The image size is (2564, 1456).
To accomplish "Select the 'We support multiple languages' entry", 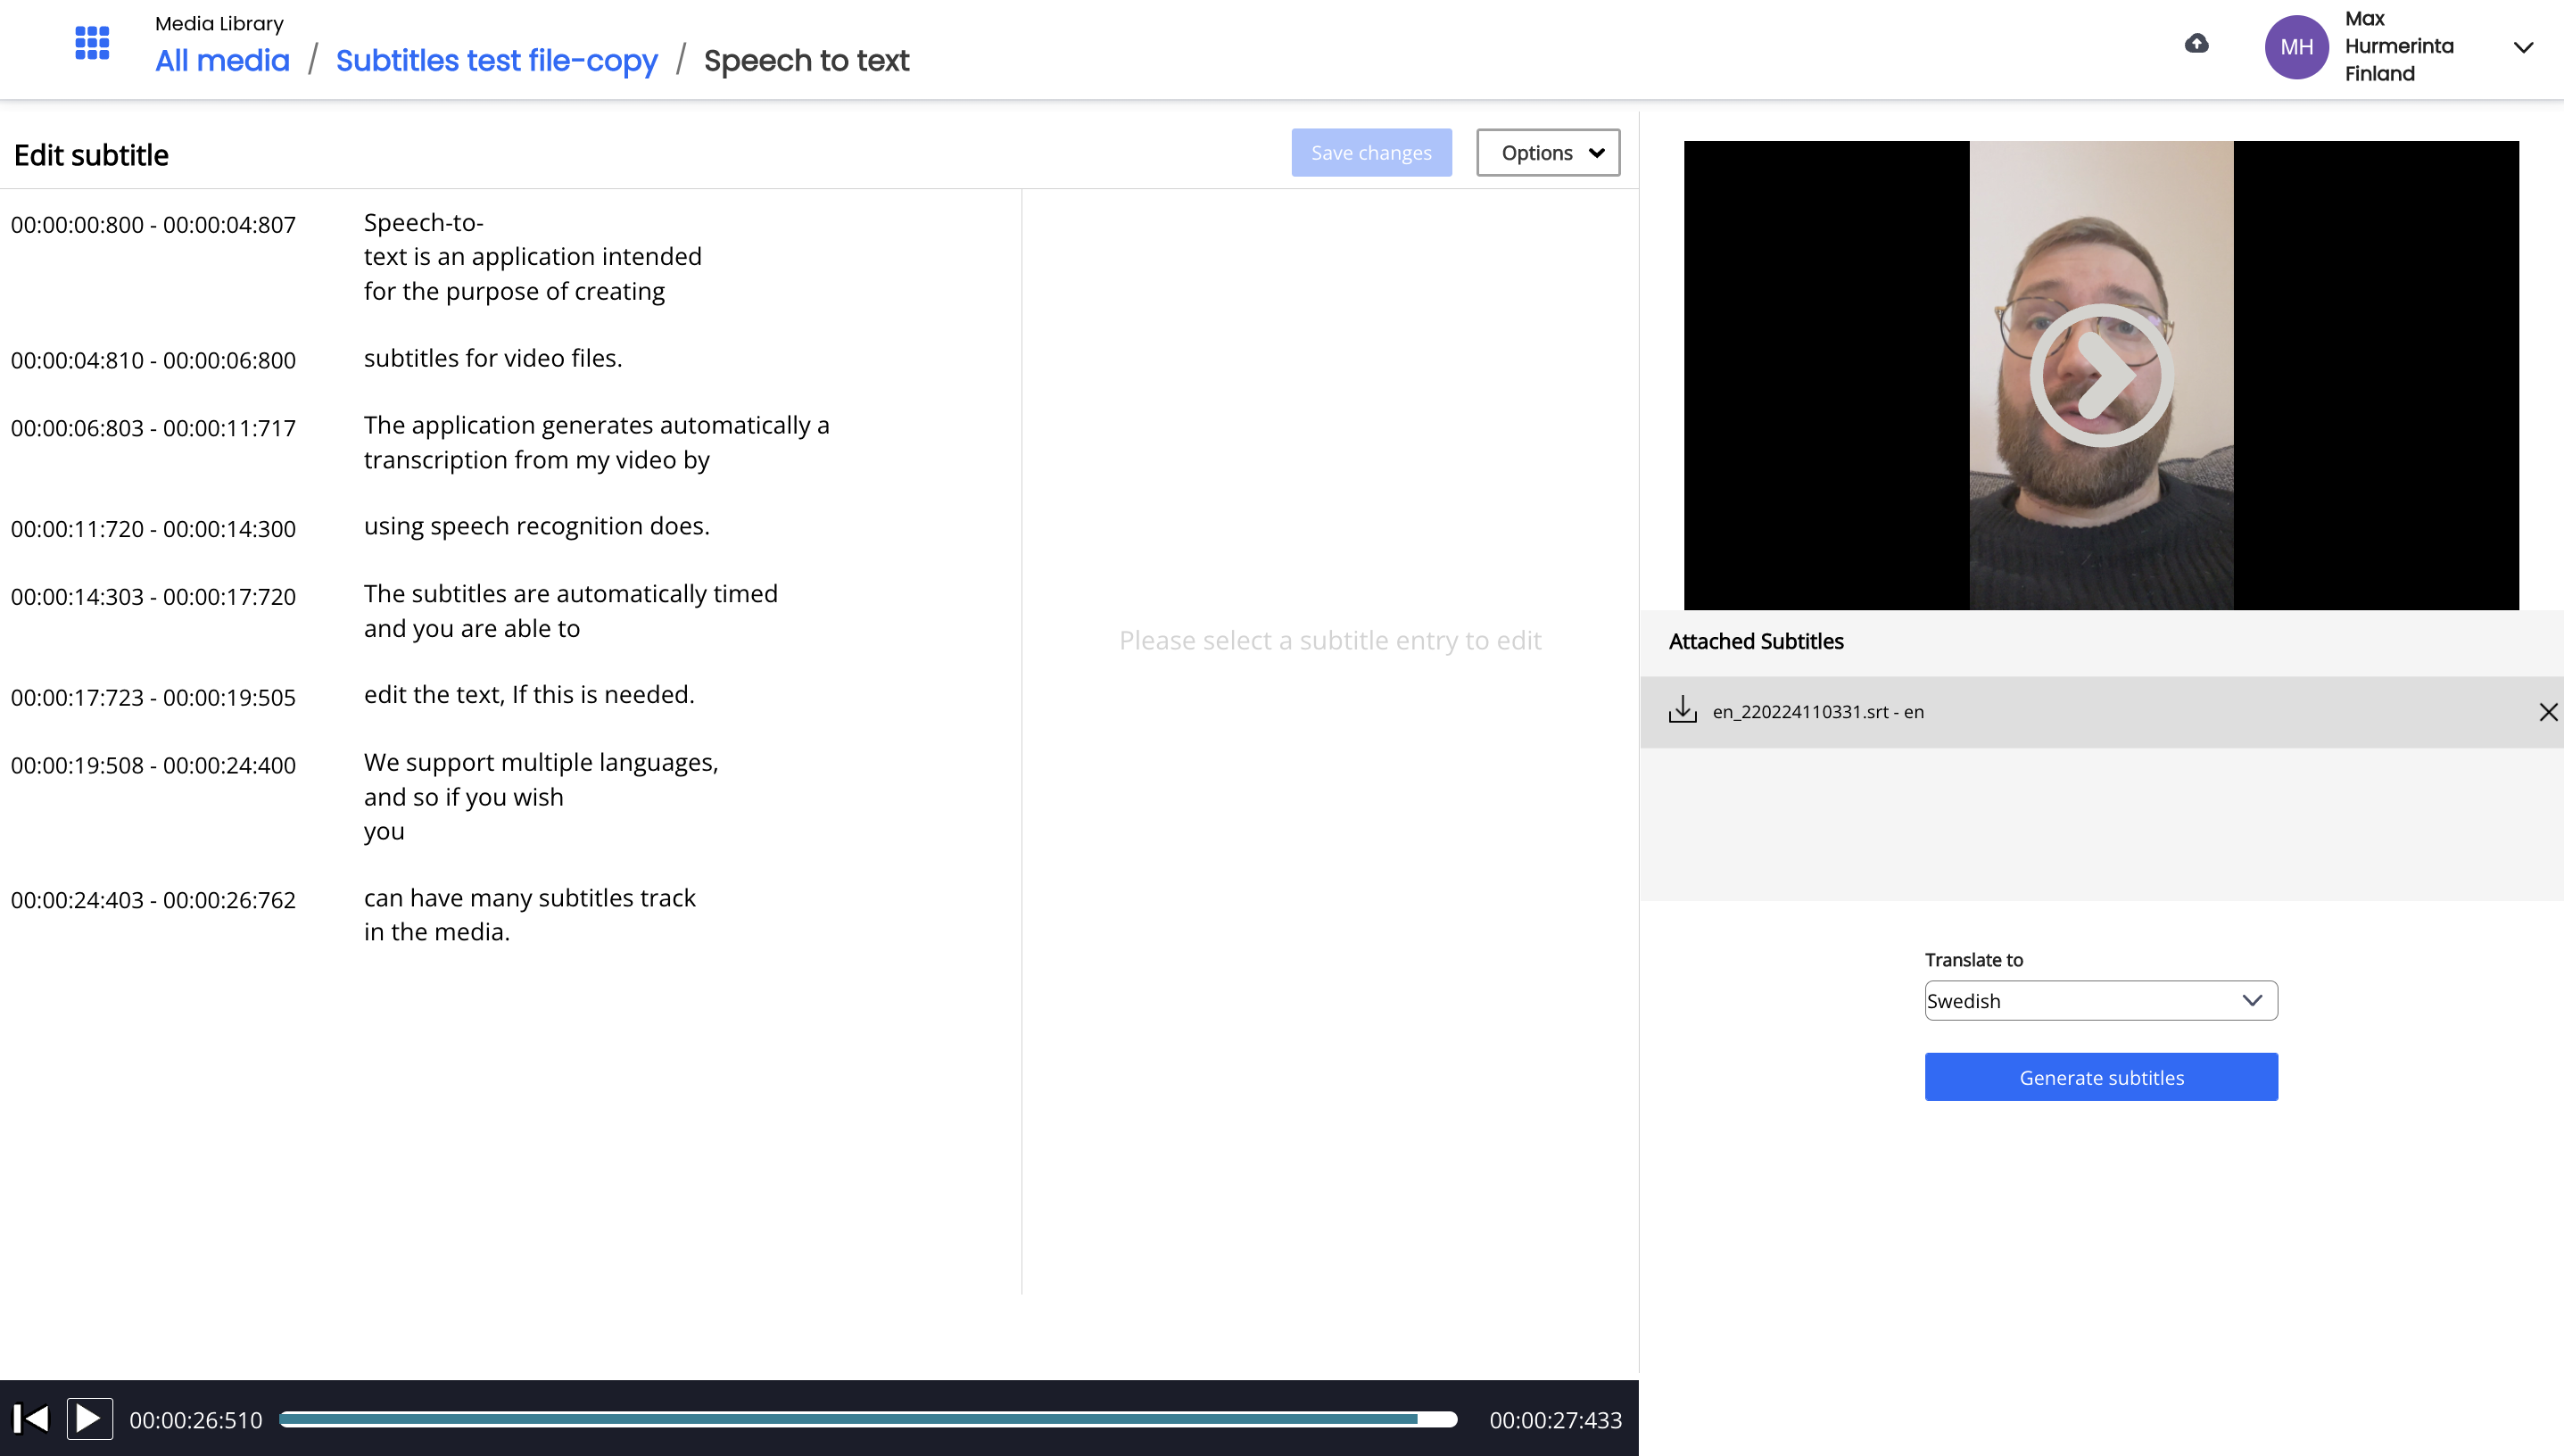I will [x=510, y=797].
